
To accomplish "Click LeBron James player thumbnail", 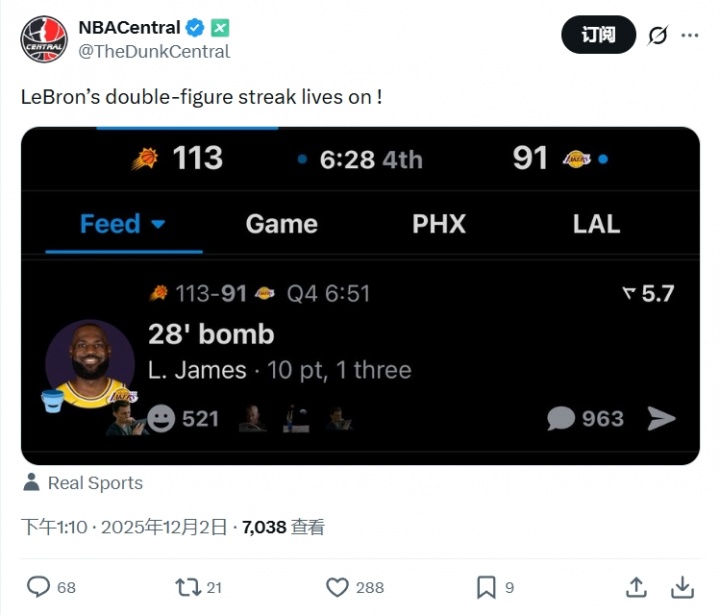I will pyautogui.click(x=89, y=364).
